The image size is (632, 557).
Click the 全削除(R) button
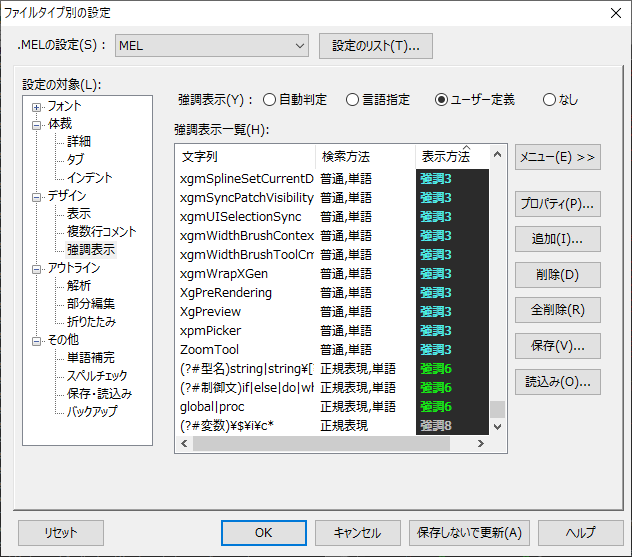click(558, 310)
